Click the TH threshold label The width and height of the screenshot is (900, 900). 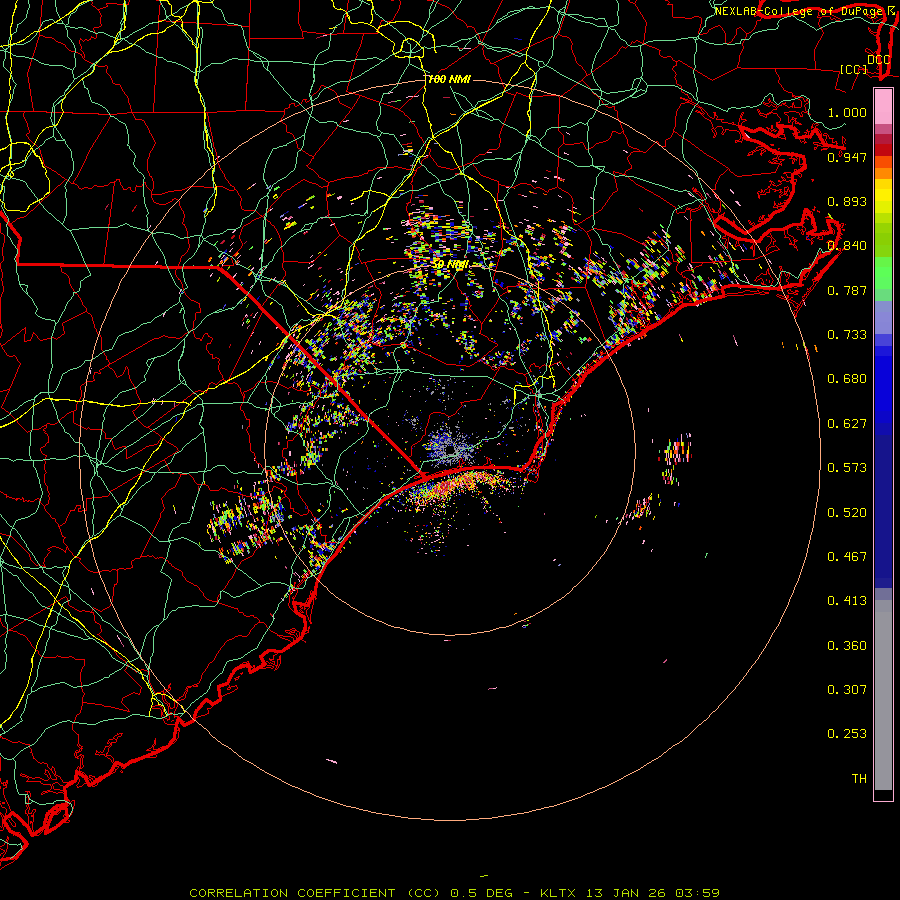pyautogui.click(x=859, y=778)
